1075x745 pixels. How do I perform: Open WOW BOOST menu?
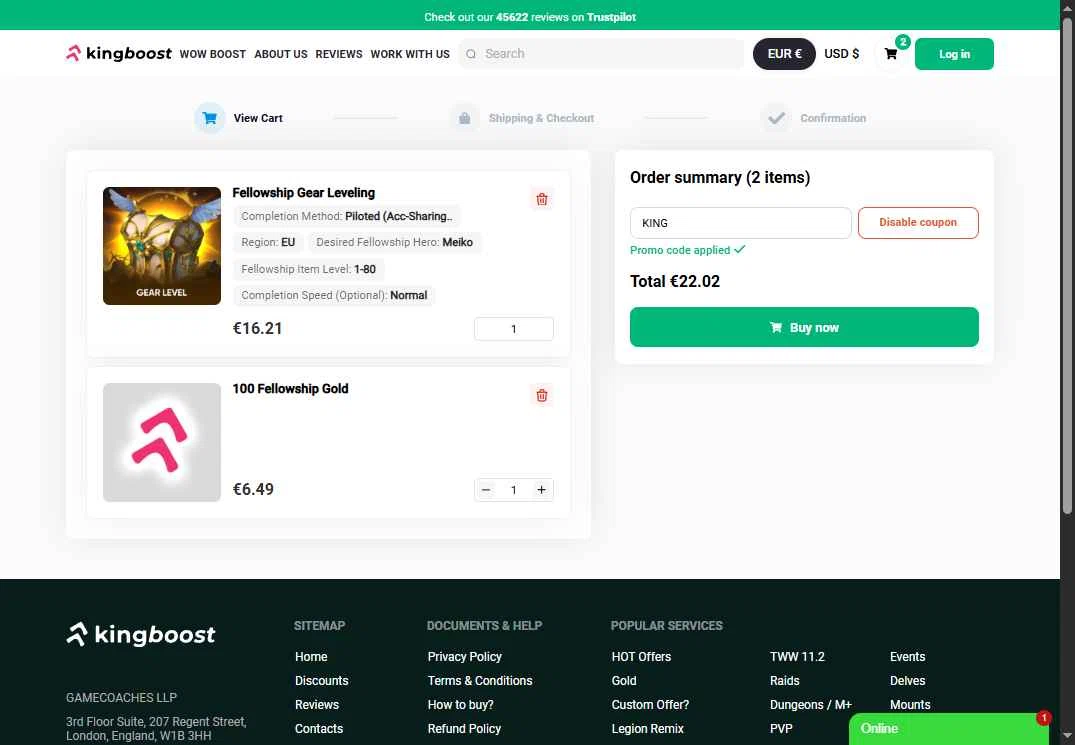tap(213, 54)
